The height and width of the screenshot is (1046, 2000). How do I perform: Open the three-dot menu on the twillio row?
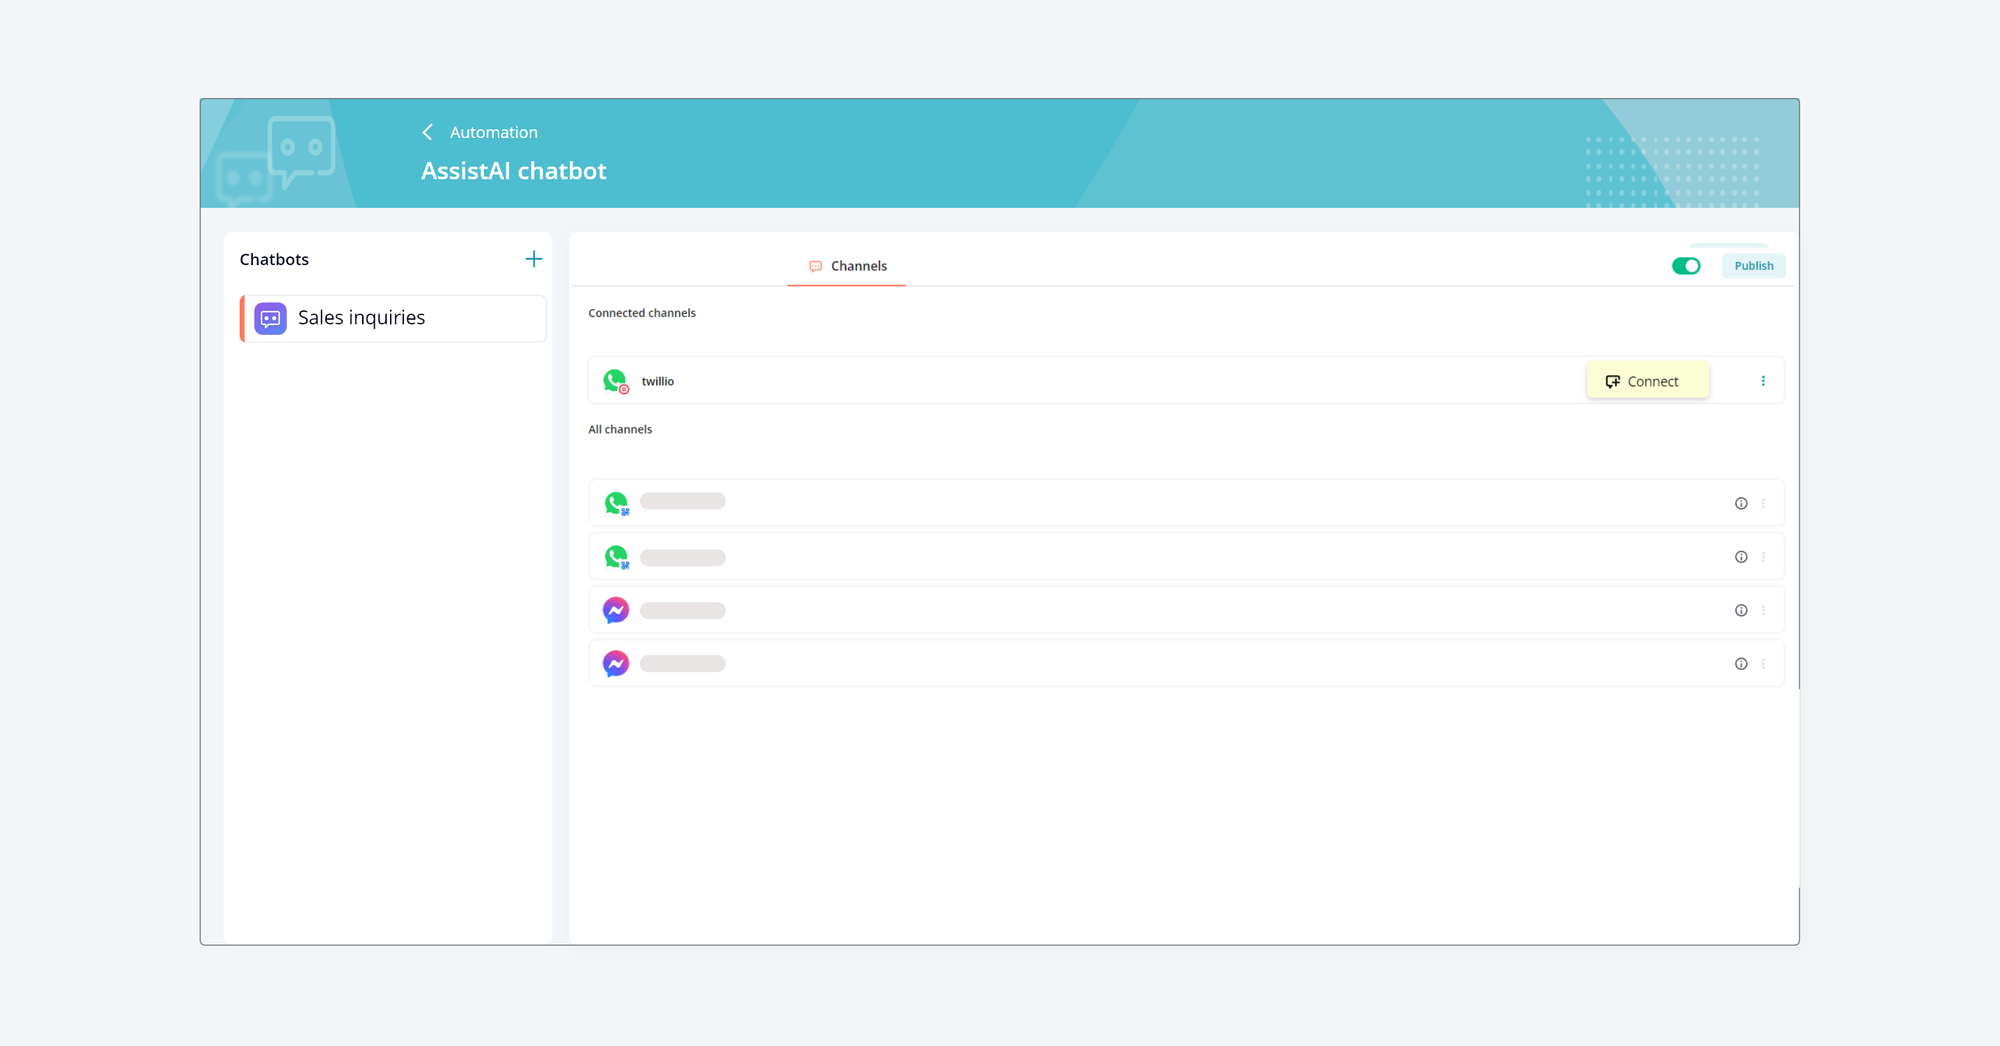(1764, 380)
